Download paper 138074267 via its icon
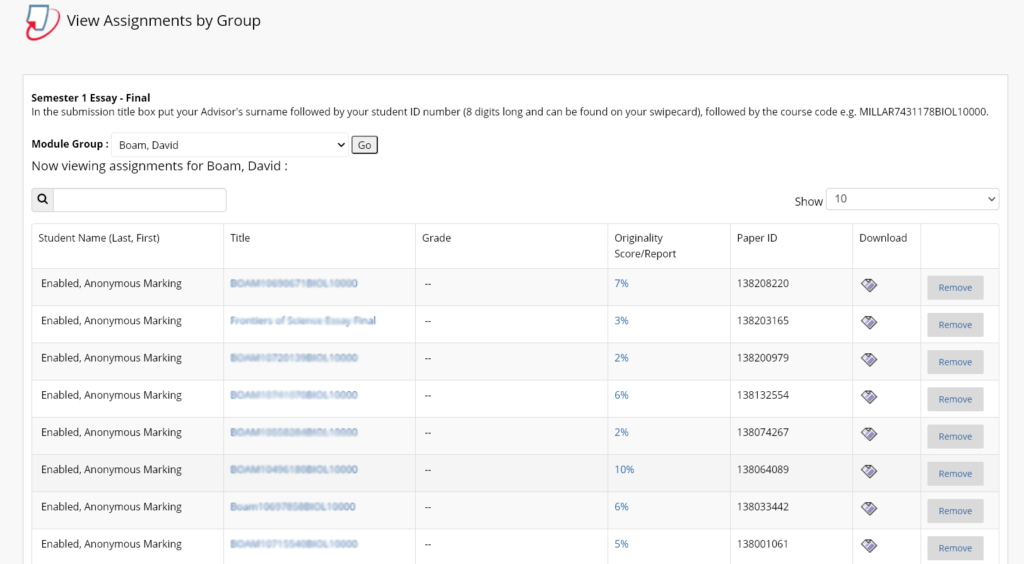 click(x=869, y=433)
